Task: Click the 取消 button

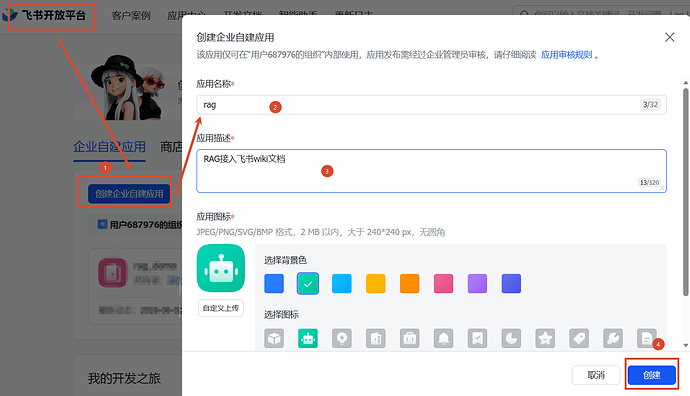Action: [x=596, y=375]
